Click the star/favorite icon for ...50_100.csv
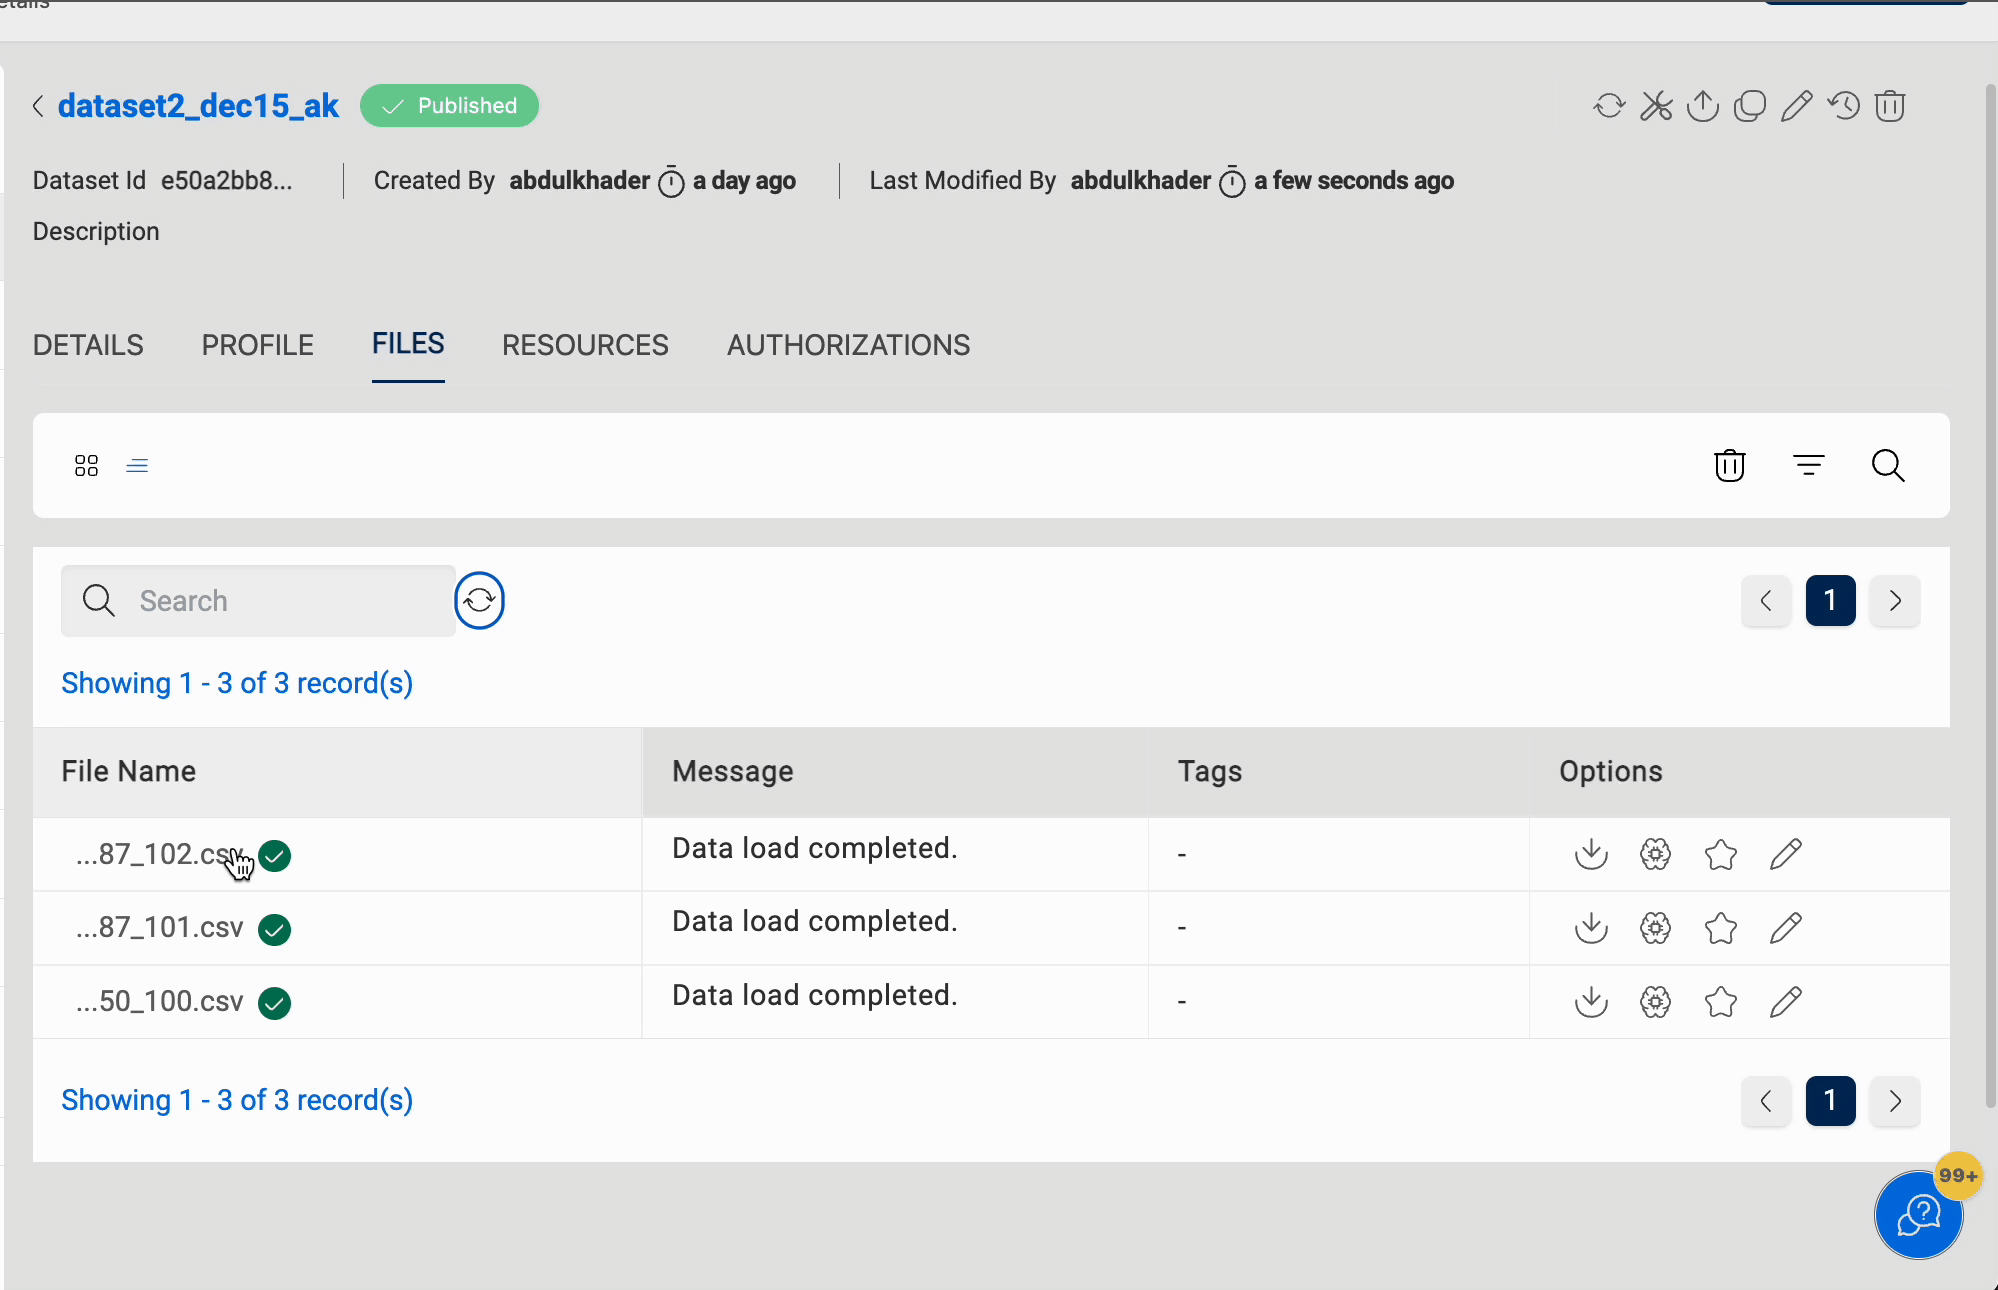This screenshot has height=1290, width=1998. pos(1720,1002)
